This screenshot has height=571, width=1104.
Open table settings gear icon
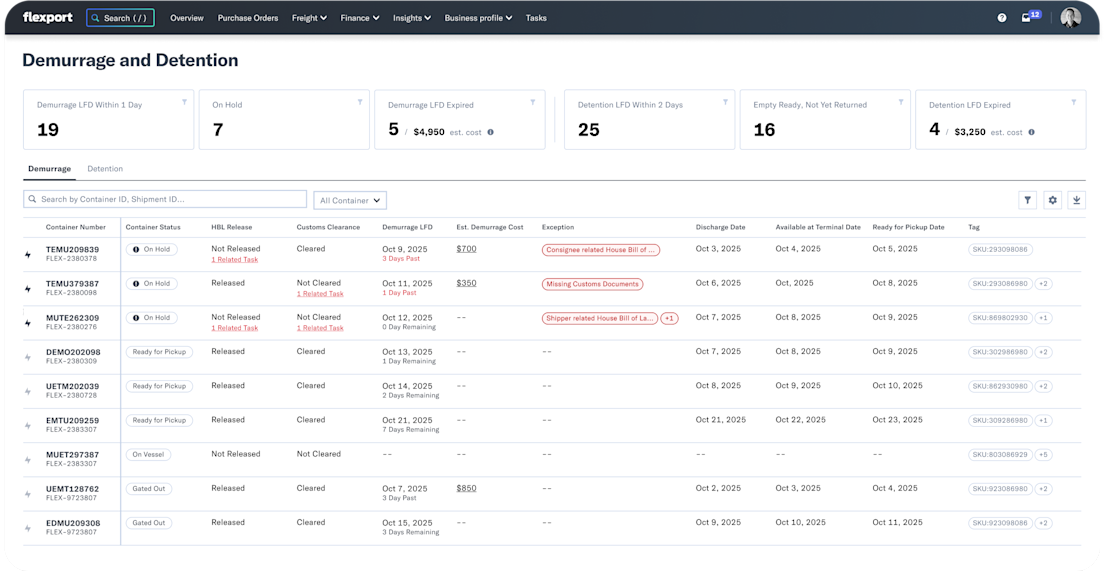point(1053,201)
